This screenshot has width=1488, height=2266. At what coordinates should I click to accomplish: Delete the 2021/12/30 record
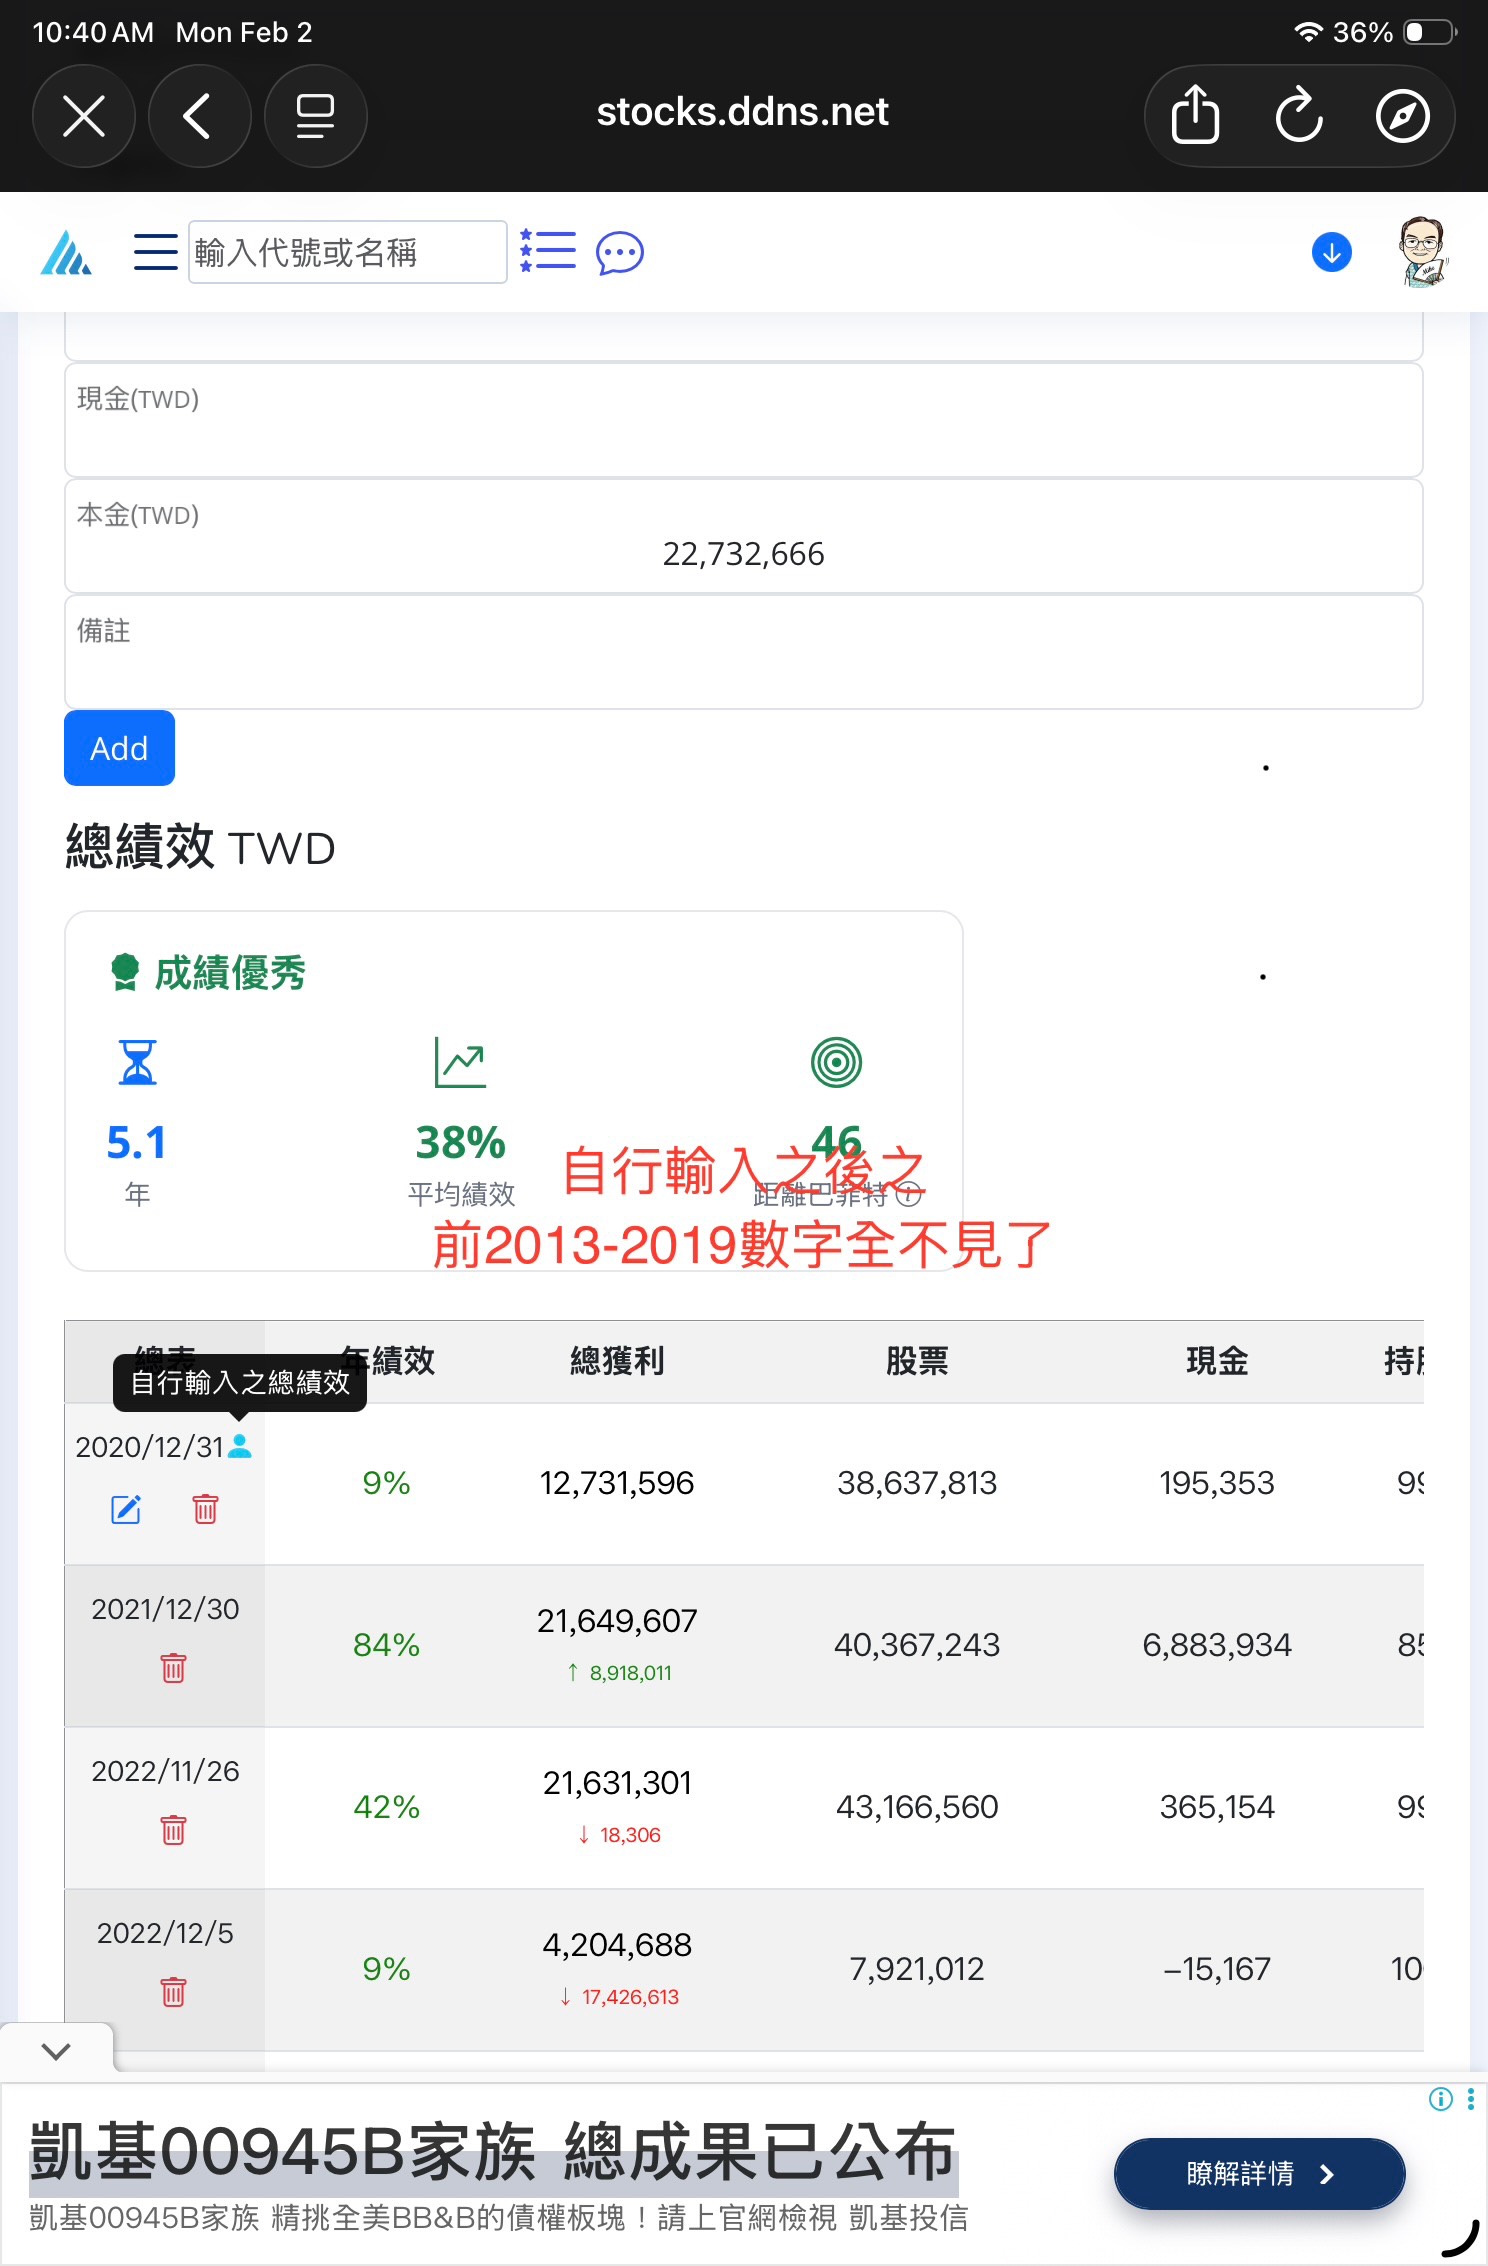[x=173, y=1668]
